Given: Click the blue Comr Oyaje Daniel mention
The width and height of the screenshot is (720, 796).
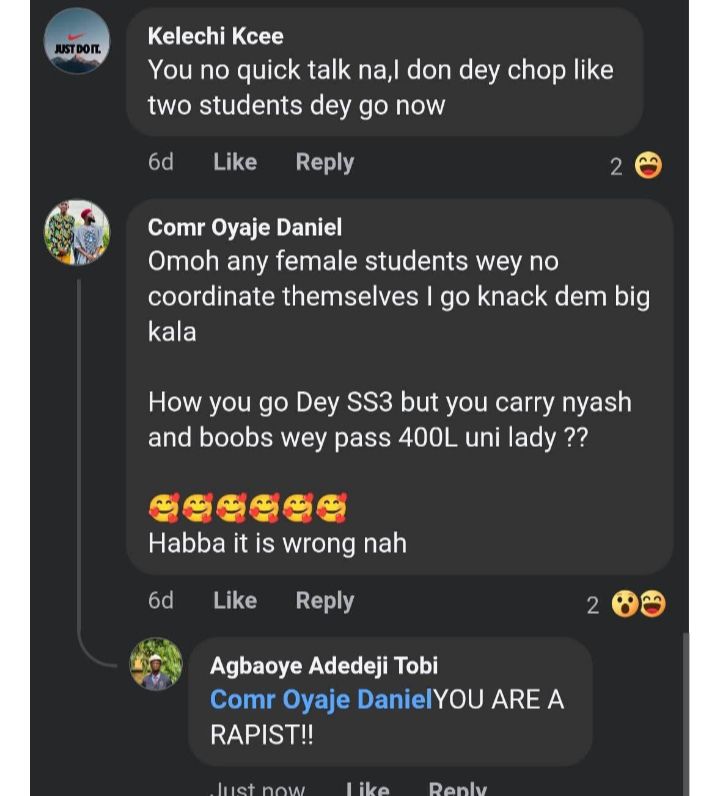Looking at the screenshot, I should point(320,699).
